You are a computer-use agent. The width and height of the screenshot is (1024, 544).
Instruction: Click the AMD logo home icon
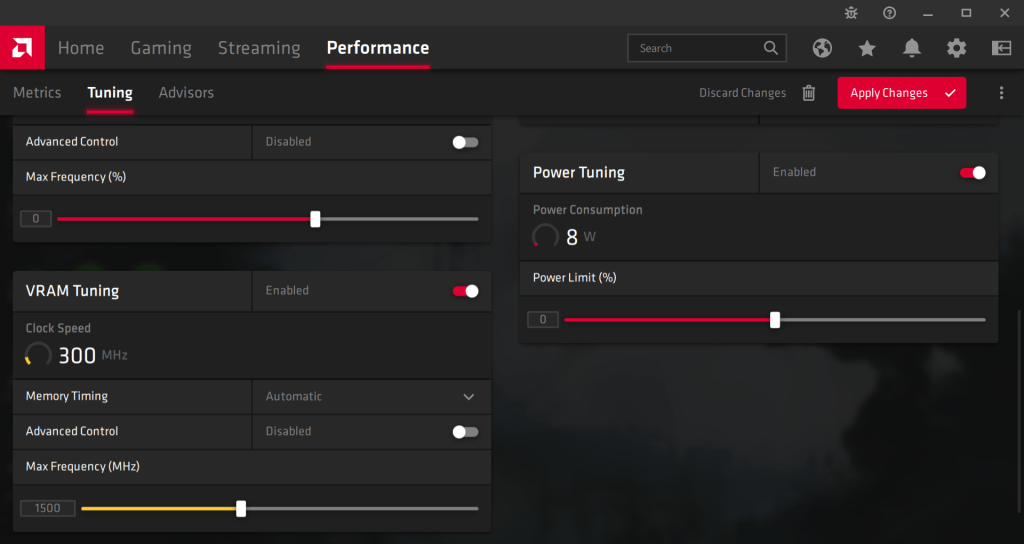point(21,47)
